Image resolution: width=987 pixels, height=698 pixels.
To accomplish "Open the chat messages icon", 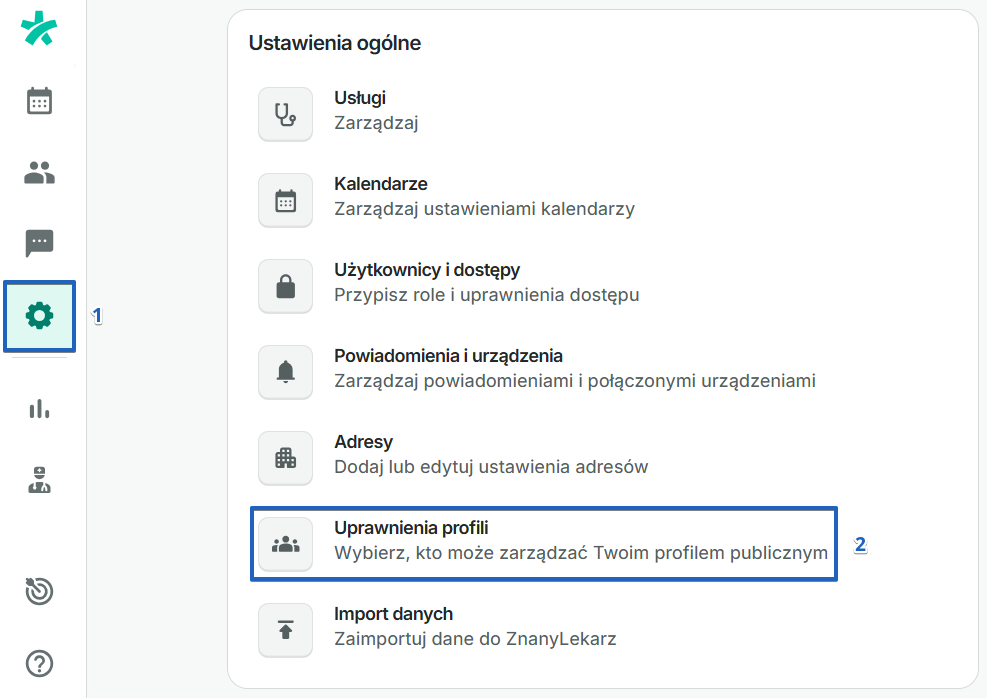I will [x=39, y=244].
